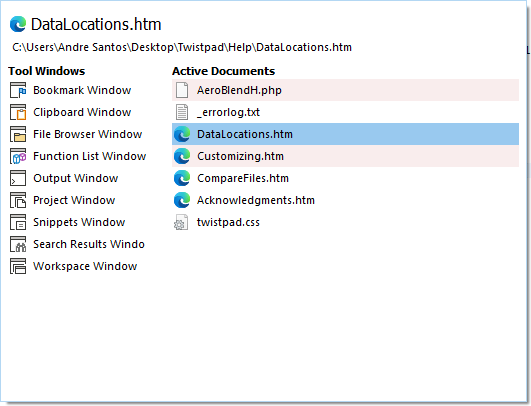
Task: Click the Function List Window icon
Action: click(18, 156)
